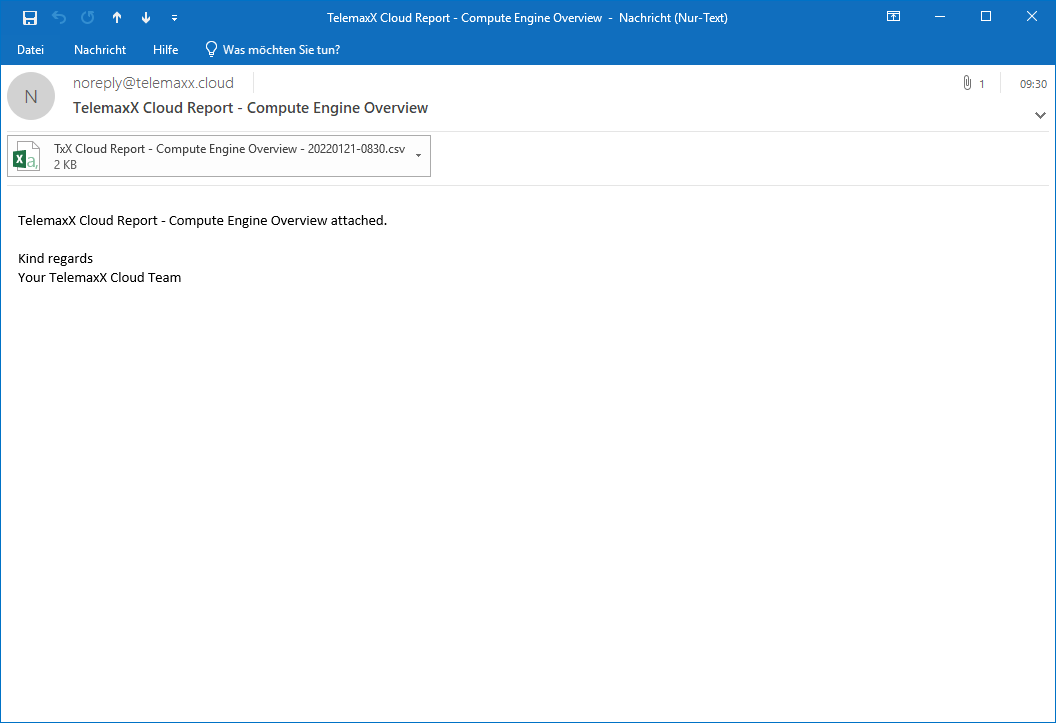This screenshot has width=1056, height=723.
Task: Open the Nachricht ribbon tab
Action: click(100, 50)
